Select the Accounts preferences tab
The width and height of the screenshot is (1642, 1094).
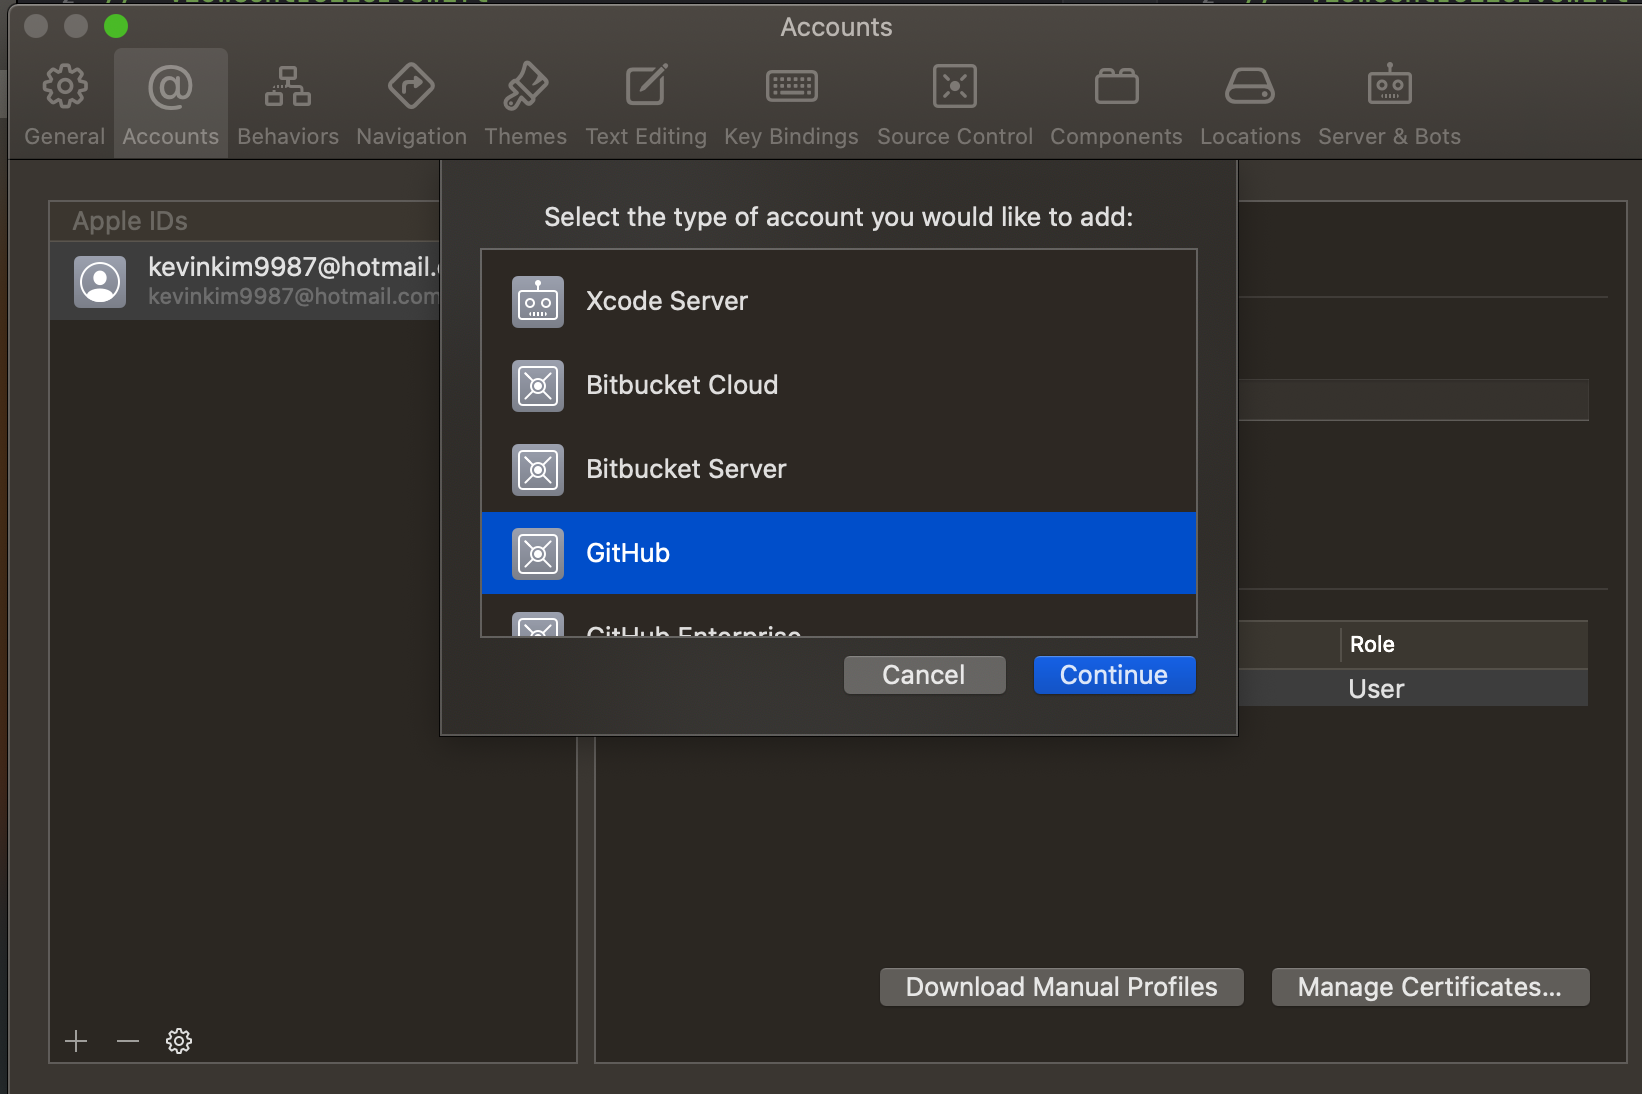(x=171, y=104)
